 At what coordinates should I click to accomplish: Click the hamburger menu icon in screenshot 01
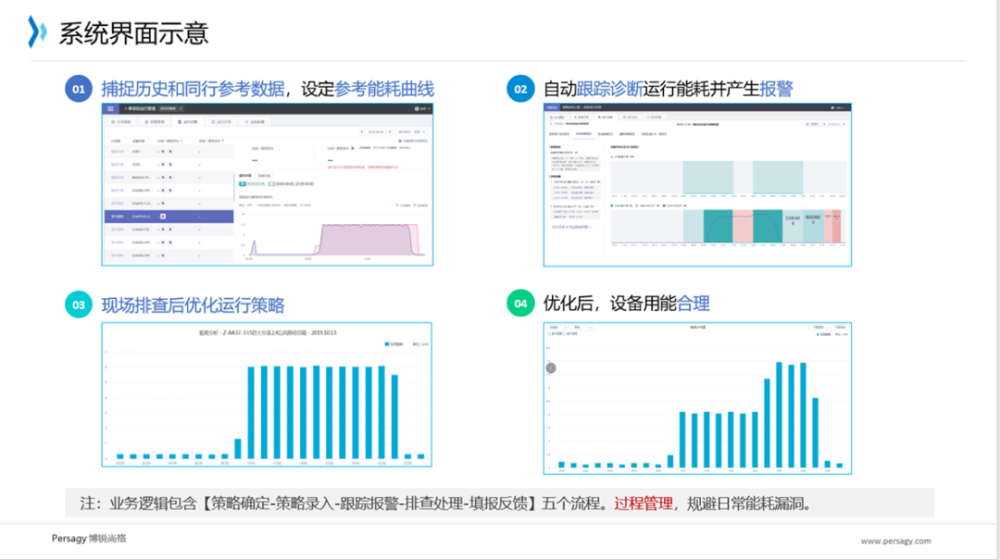point(110,108)
